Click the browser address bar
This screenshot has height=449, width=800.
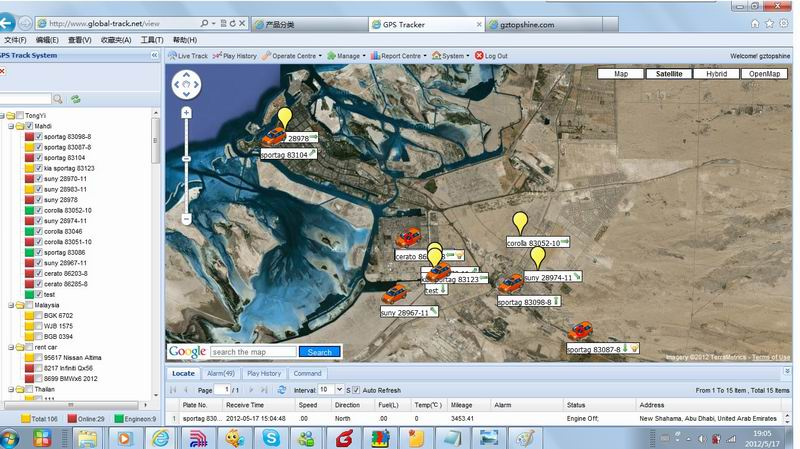[122, 23]
